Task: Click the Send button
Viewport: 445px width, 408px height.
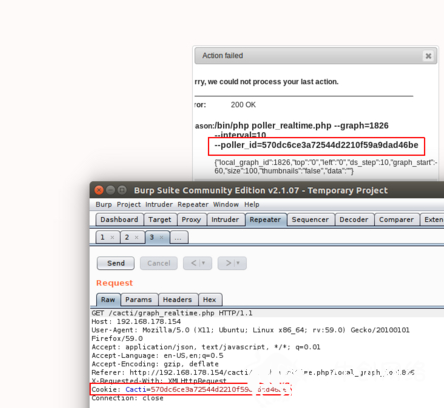Action: [116, 263]
